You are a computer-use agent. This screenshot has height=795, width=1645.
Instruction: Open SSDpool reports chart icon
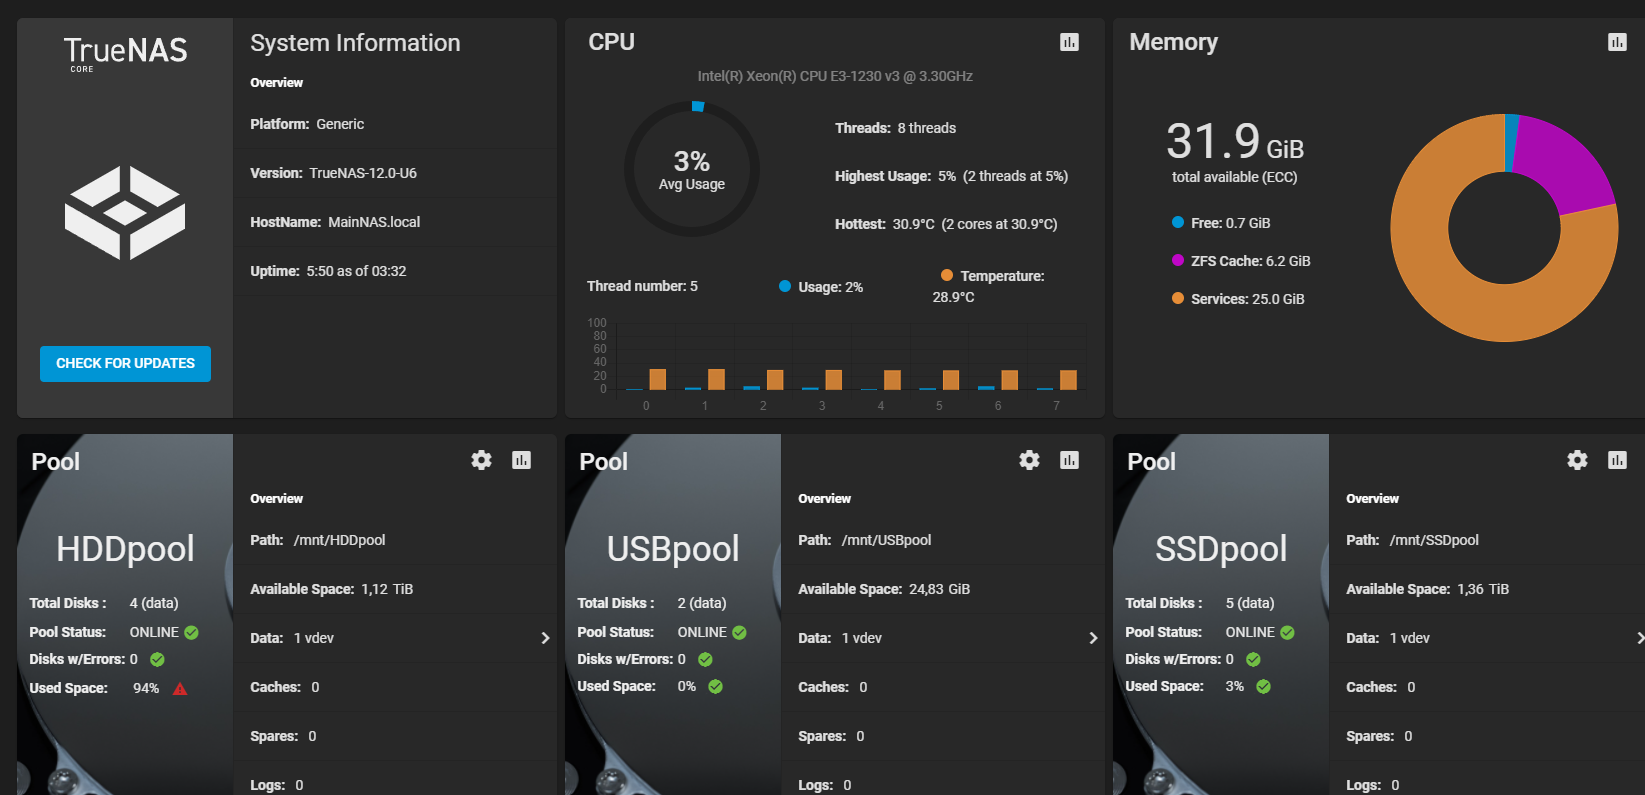(x=1617, y=460)
